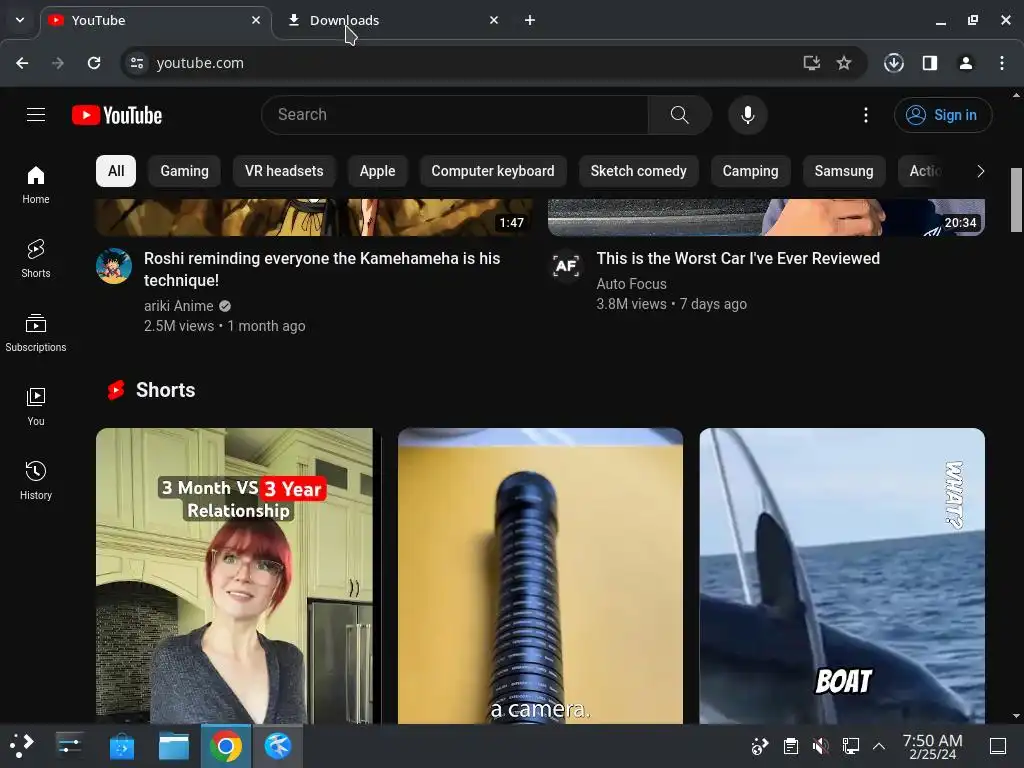
Task: Open Chrome profile icon
Action: click(x=966, y=63)
